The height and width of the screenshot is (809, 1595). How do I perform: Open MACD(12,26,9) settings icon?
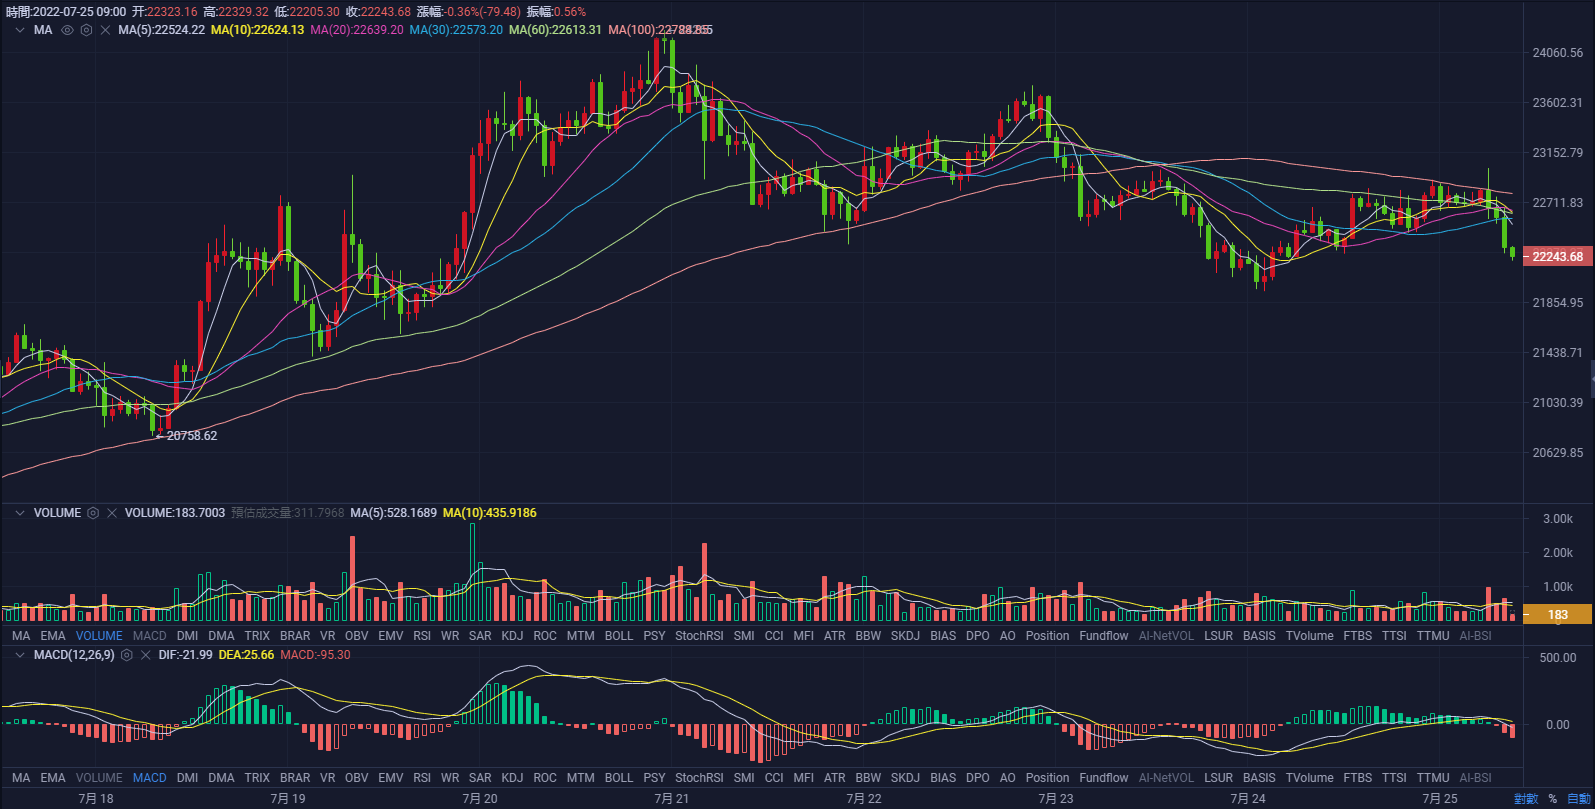[127, 655]
